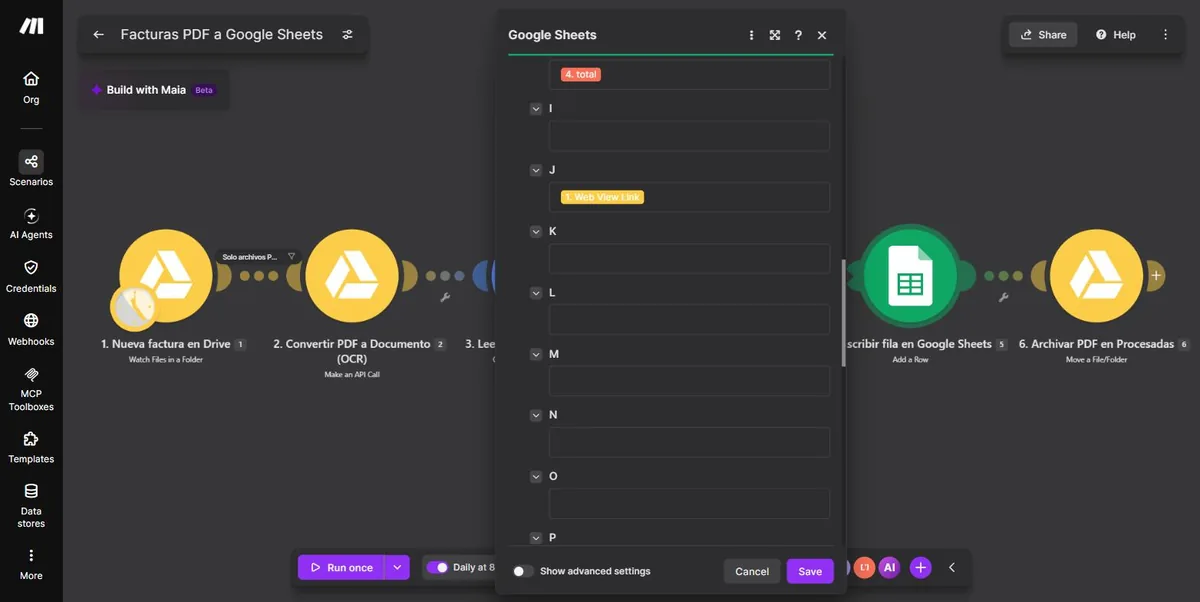This screenshot has height=602, width=1200.
Task: Expand column L options
Action: pos(536,293)
